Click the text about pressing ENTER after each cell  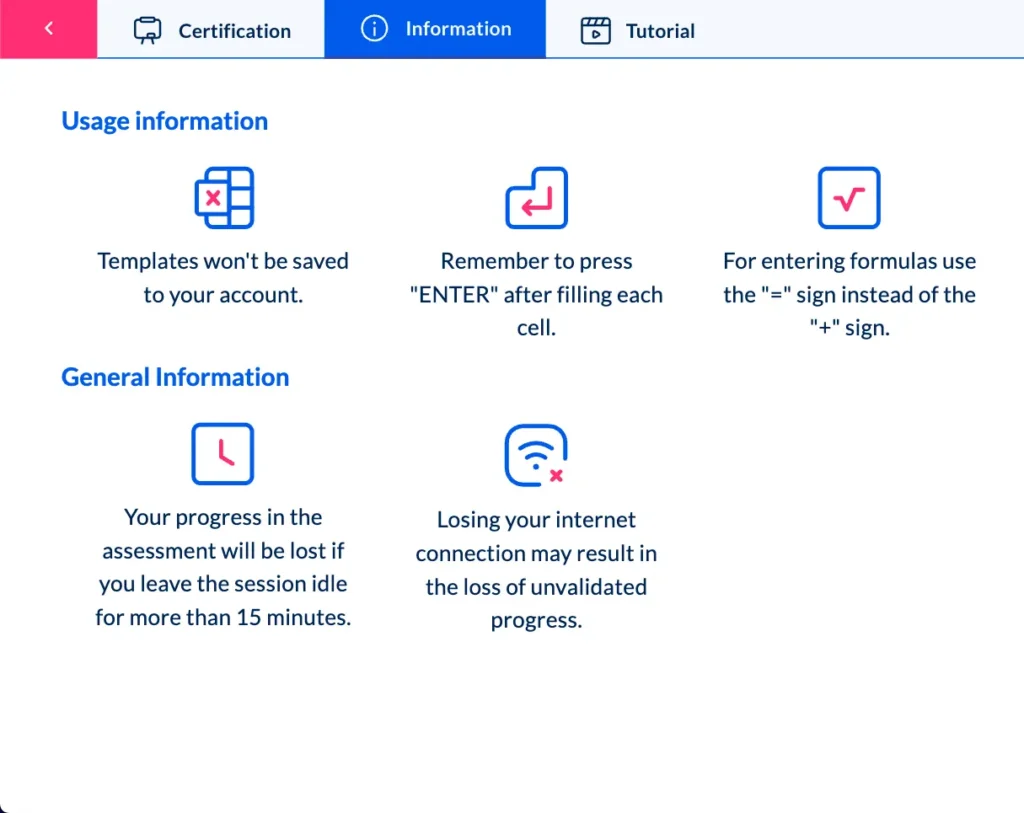(536, 294)
